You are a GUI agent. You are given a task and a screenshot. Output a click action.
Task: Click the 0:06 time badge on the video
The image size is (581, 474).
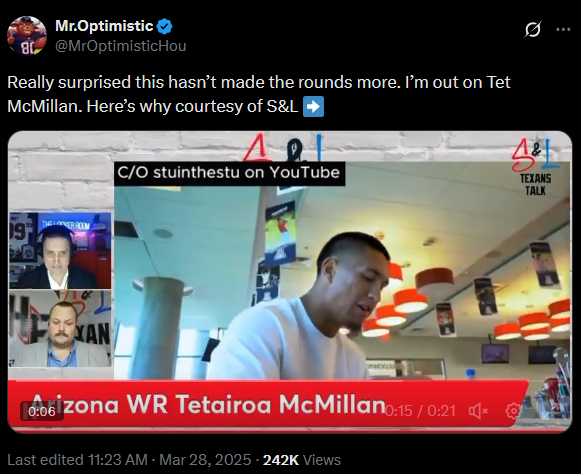pos(42,411)
